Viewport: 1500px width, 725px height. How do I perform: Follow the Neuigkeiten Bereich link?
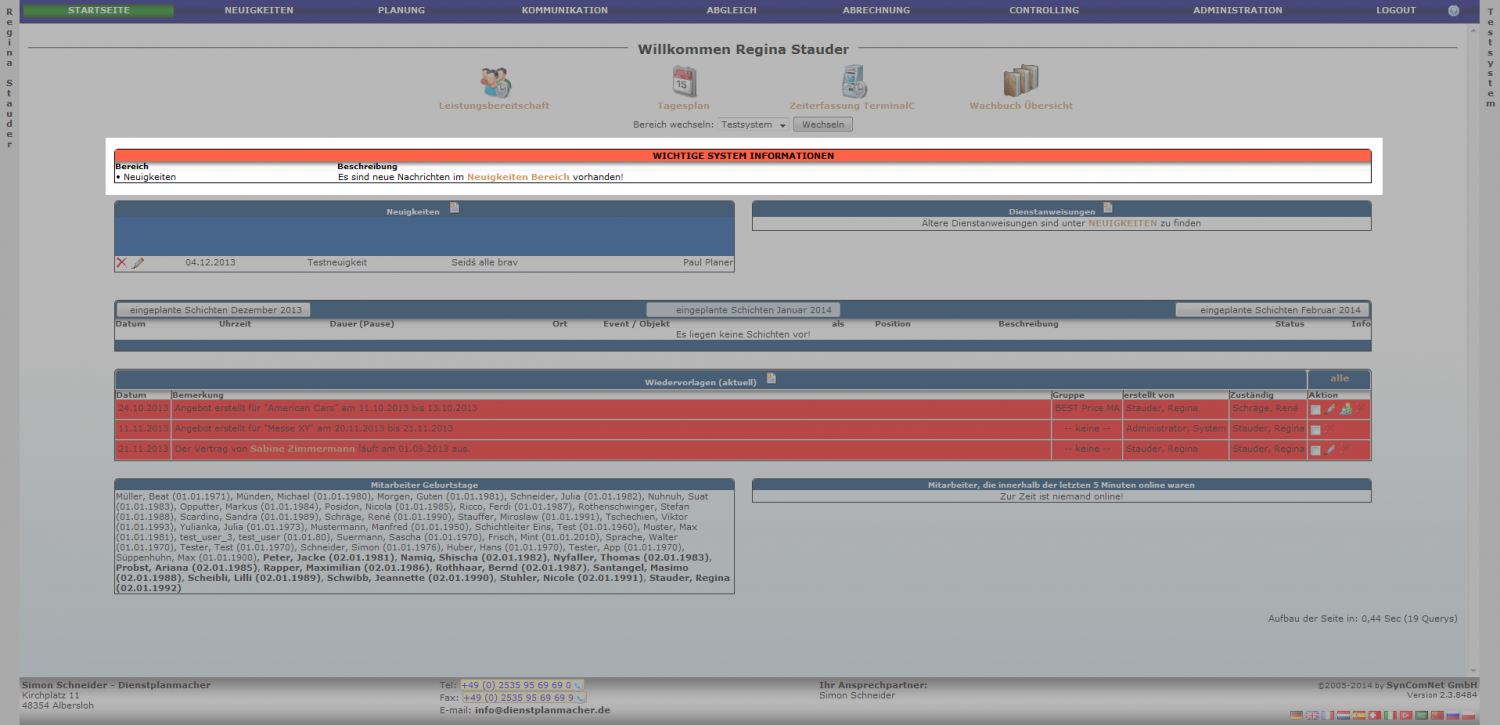tap(518, 177)
